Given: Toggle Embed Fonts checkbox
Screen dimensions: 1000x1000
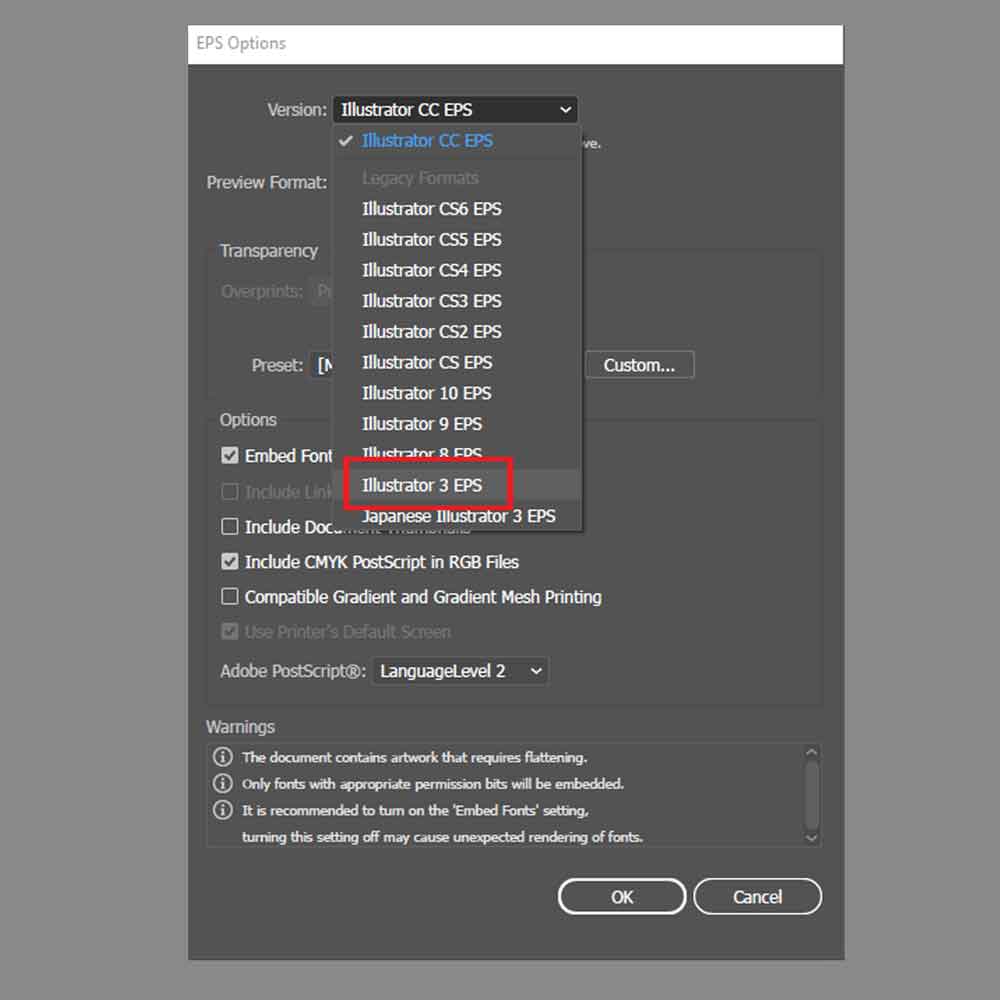Looking at the screenshot, I should point(230,455).
